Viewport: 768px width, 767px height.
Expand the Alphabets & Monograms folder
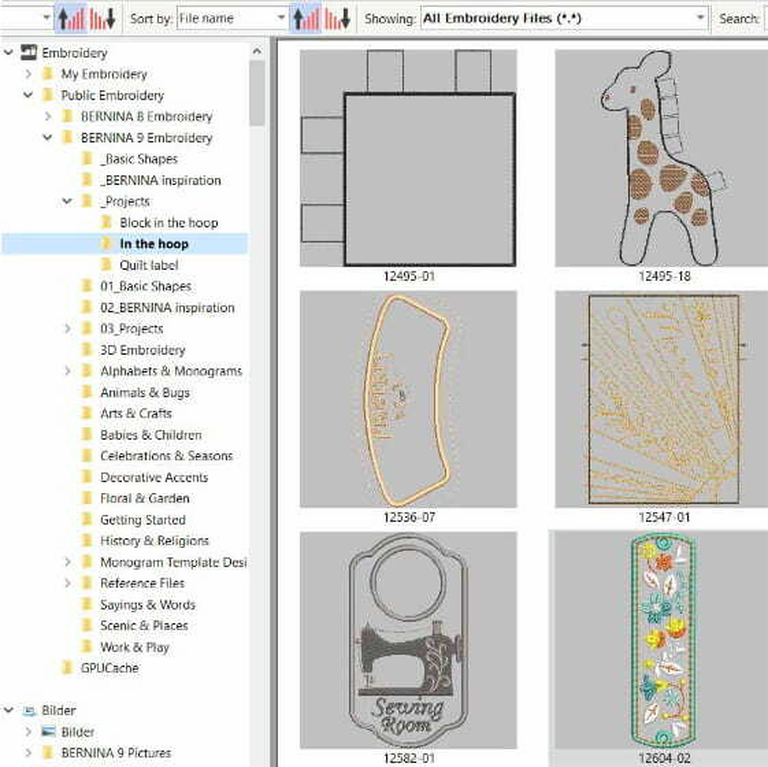pos(67,371)
